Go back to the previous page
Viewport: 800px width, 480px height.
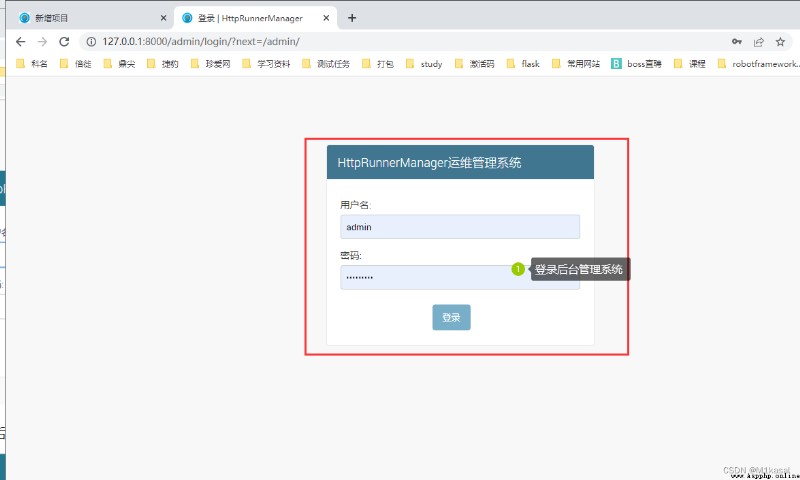tap(20, 42)
